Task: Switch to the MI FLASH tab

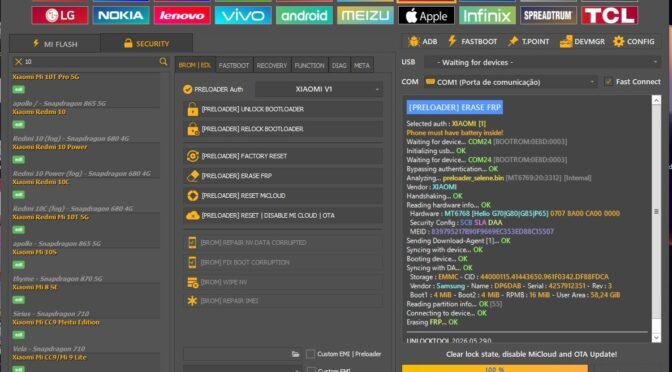Action: click(54, 43)
